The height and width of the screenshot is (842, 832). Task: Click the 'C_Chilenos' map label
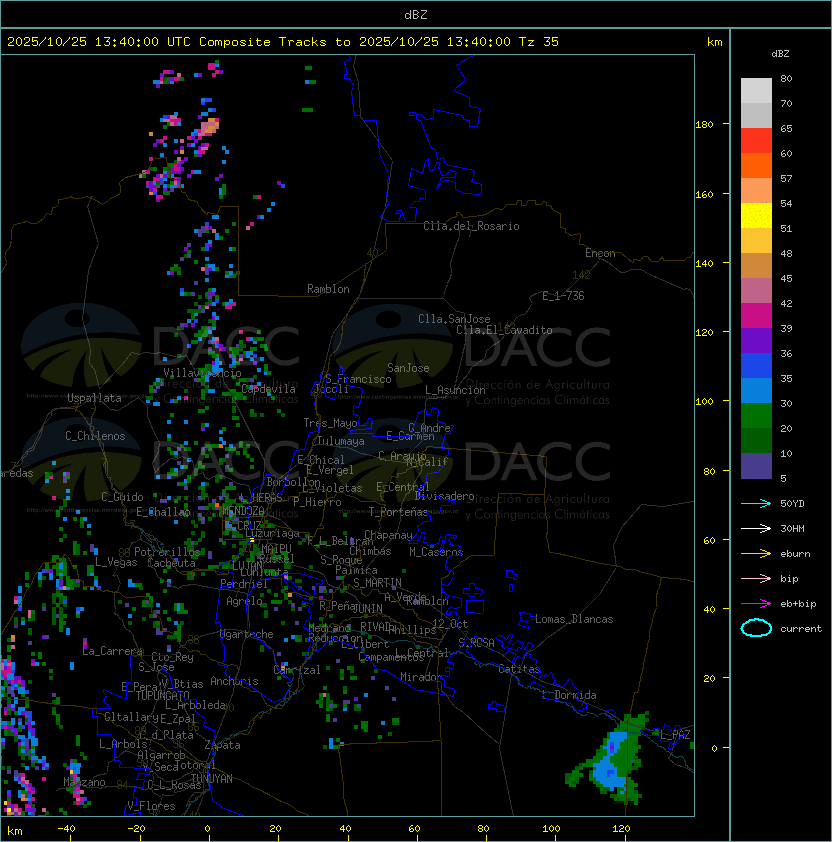coord(95,436)
